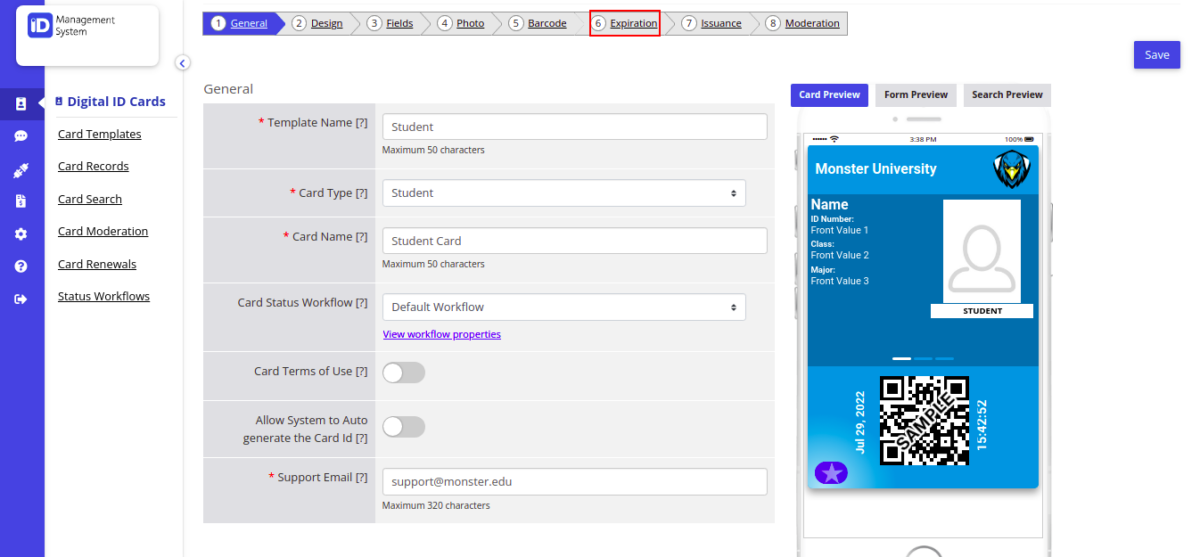Click the card preview page indicator dots

tap(923, 357)
